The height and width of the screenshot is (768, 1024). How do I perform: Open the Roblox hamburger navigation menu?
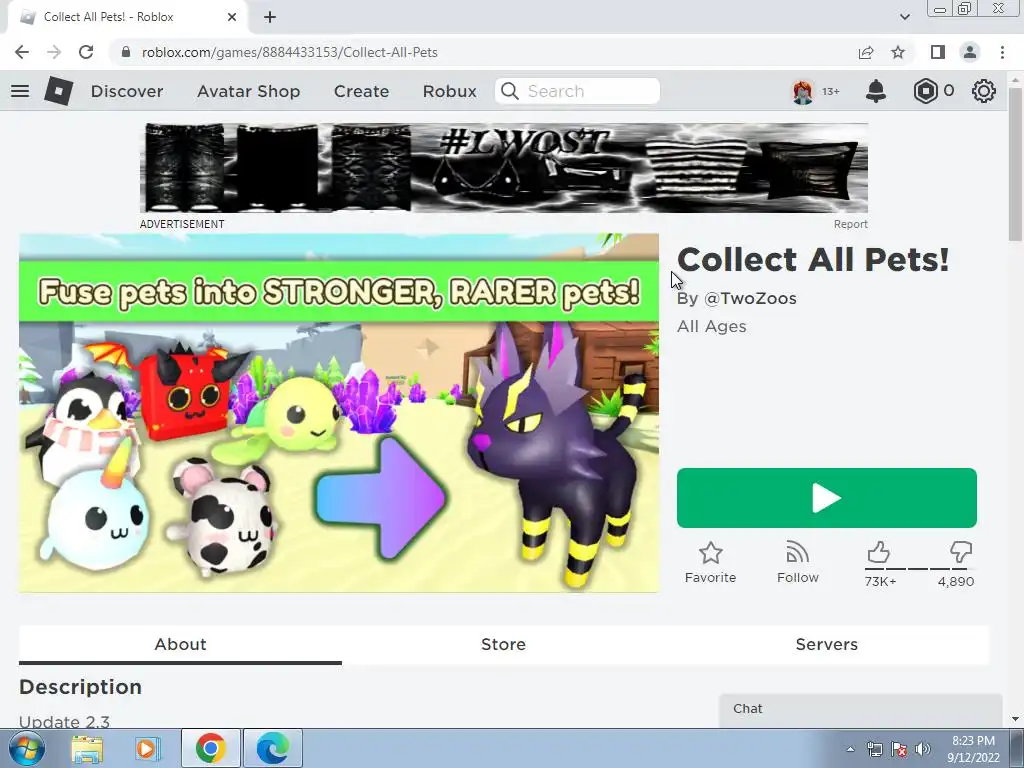click(20, 91)
